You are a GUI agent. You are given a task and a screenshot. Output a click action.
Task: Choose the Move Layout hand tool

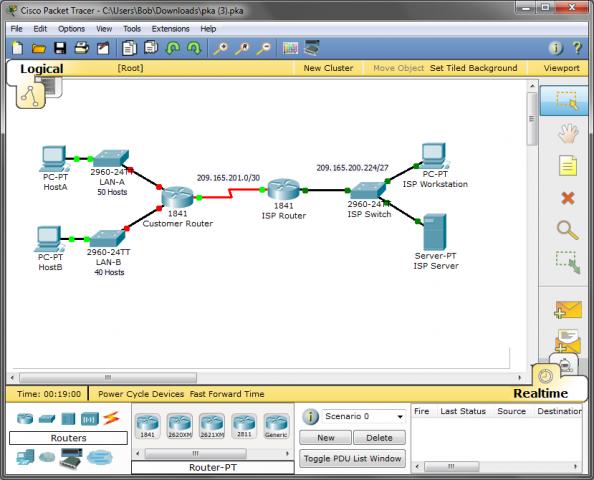point(568,133)
